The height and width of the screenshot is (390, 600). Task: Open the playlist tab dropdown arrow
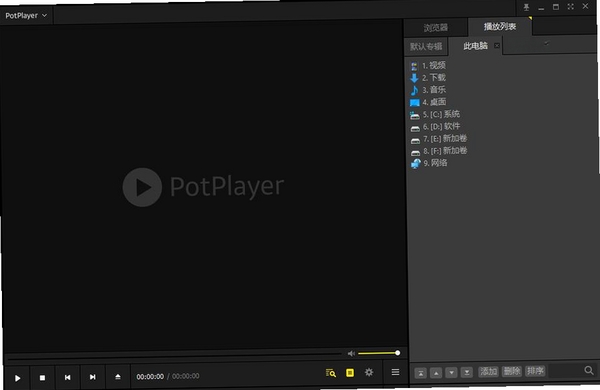tap(546, 43)
